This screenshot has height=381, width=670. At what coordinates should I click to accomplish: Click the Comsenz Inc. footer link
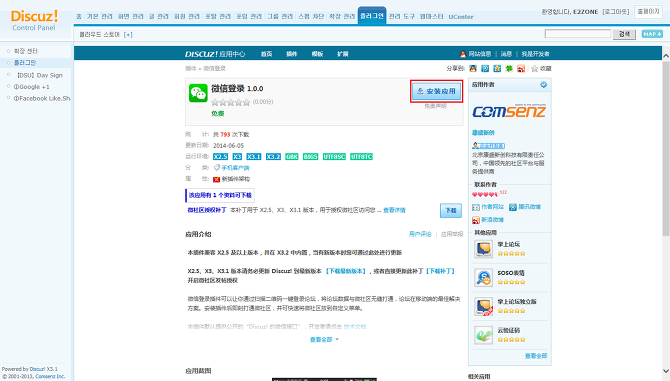click(50, 376)
